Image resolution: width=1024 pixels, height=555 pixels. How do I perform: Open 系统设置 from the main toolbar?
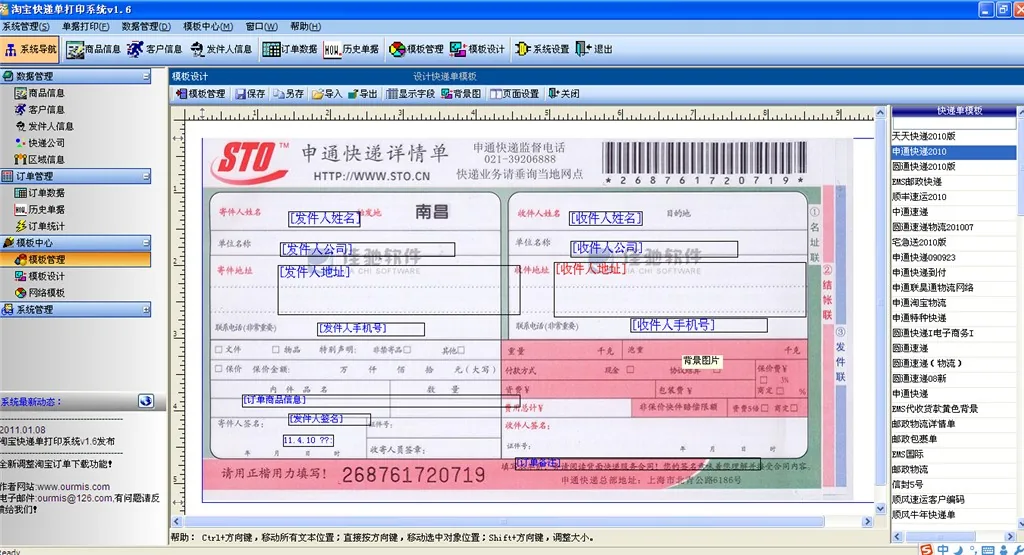click(x=542, y=49)
